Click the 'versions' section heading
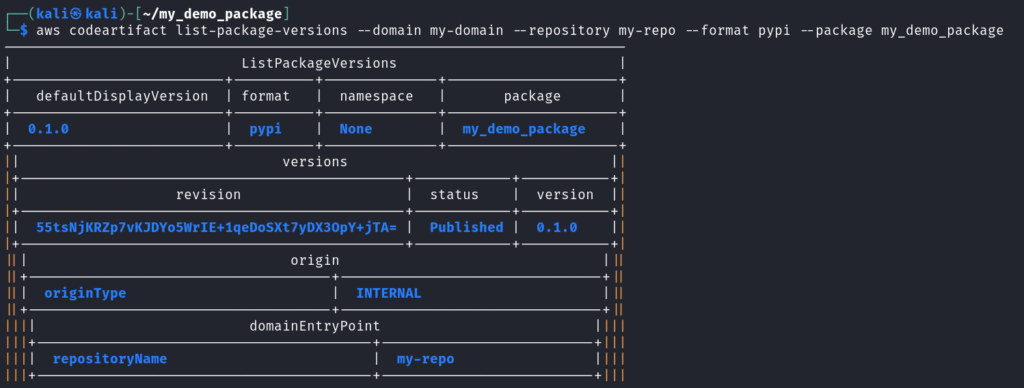 click(x=315, y=161)
